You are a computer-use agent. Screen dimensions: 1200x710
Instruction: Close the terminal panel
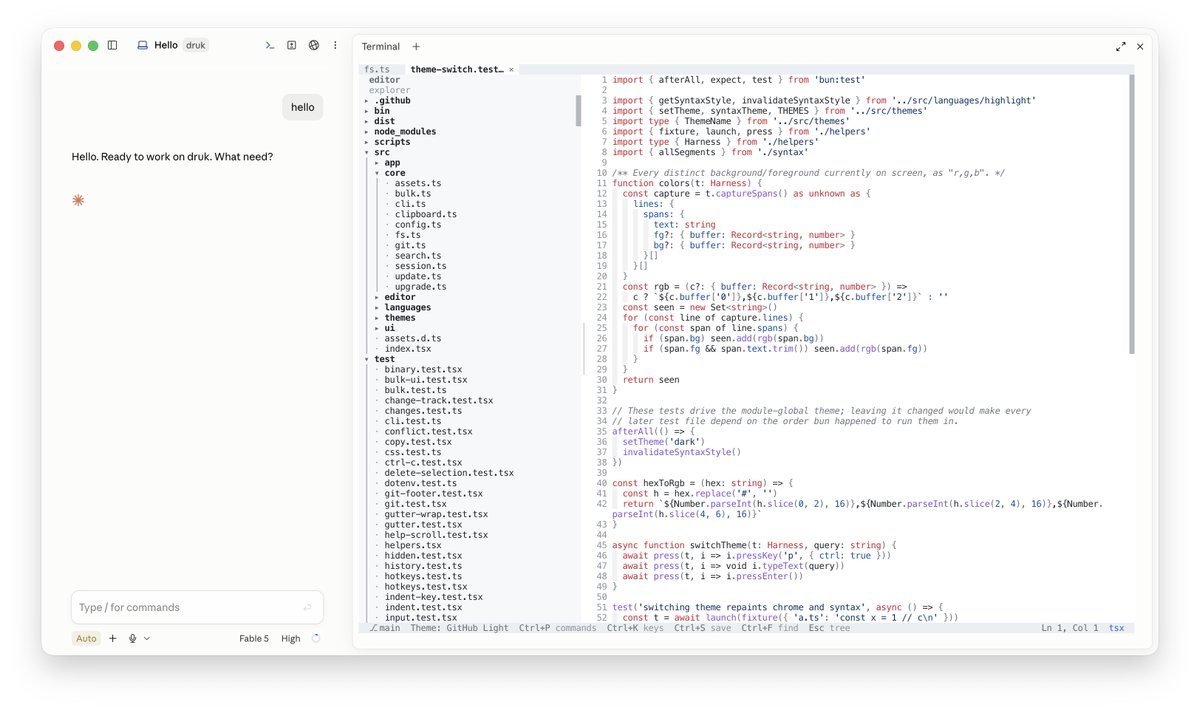click(x=1140, y=46)
